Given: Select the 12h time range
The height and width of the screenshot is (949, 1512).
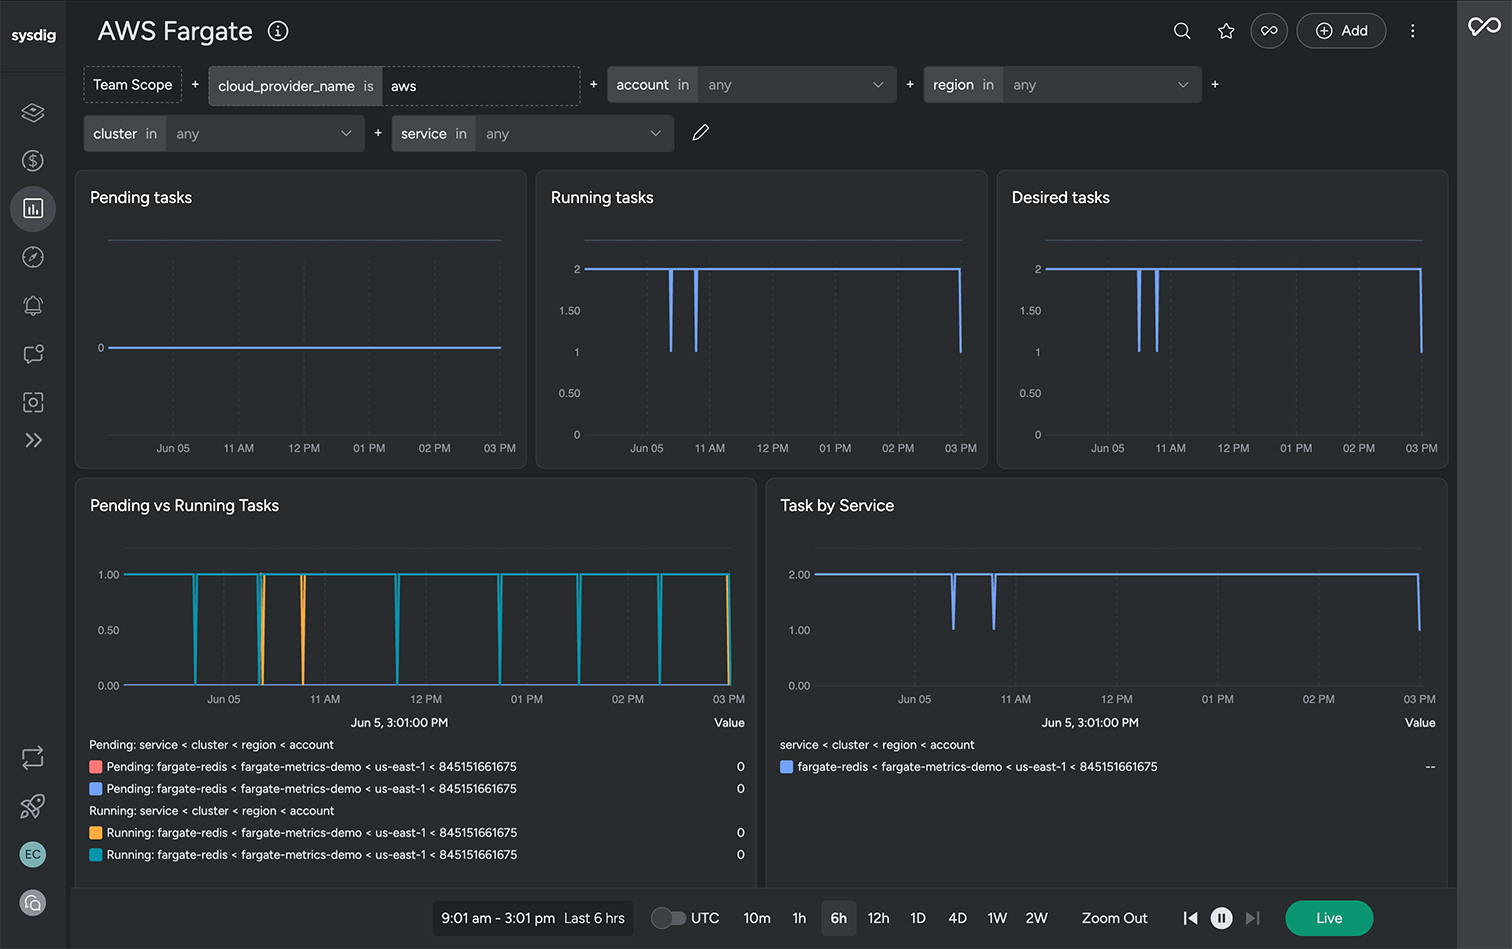Looking at the screenshot, I should pyautogui.click(x=878, y=918).
